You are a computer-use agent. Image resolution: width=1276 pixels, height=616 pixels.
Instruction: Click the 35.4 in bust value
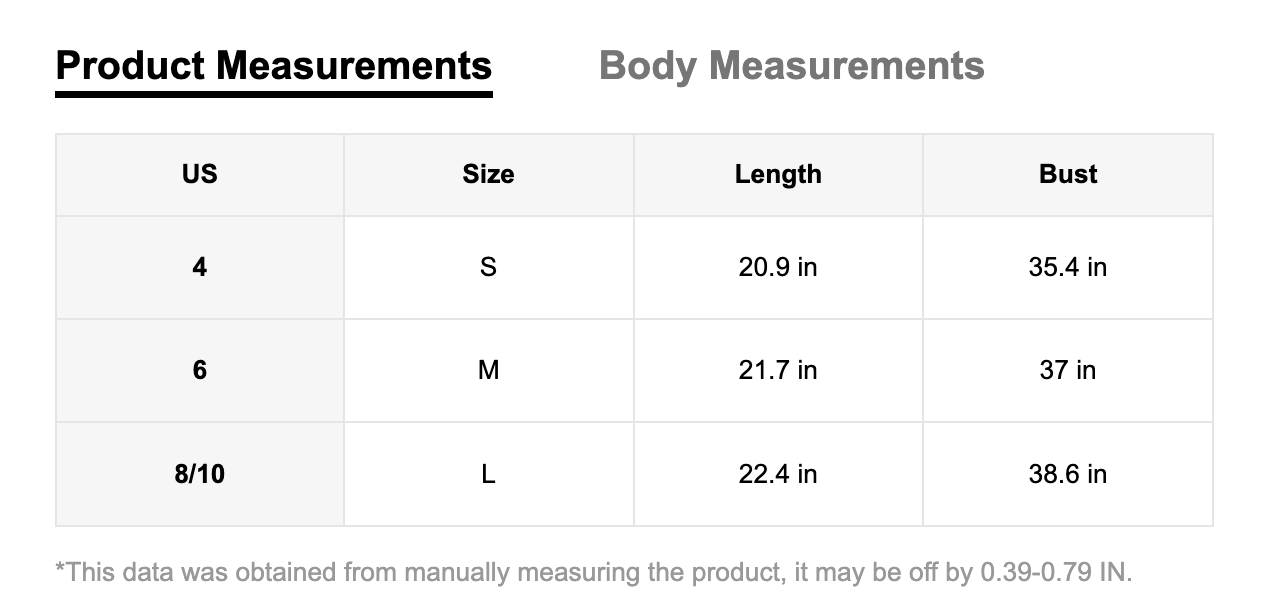point(1068,267)
